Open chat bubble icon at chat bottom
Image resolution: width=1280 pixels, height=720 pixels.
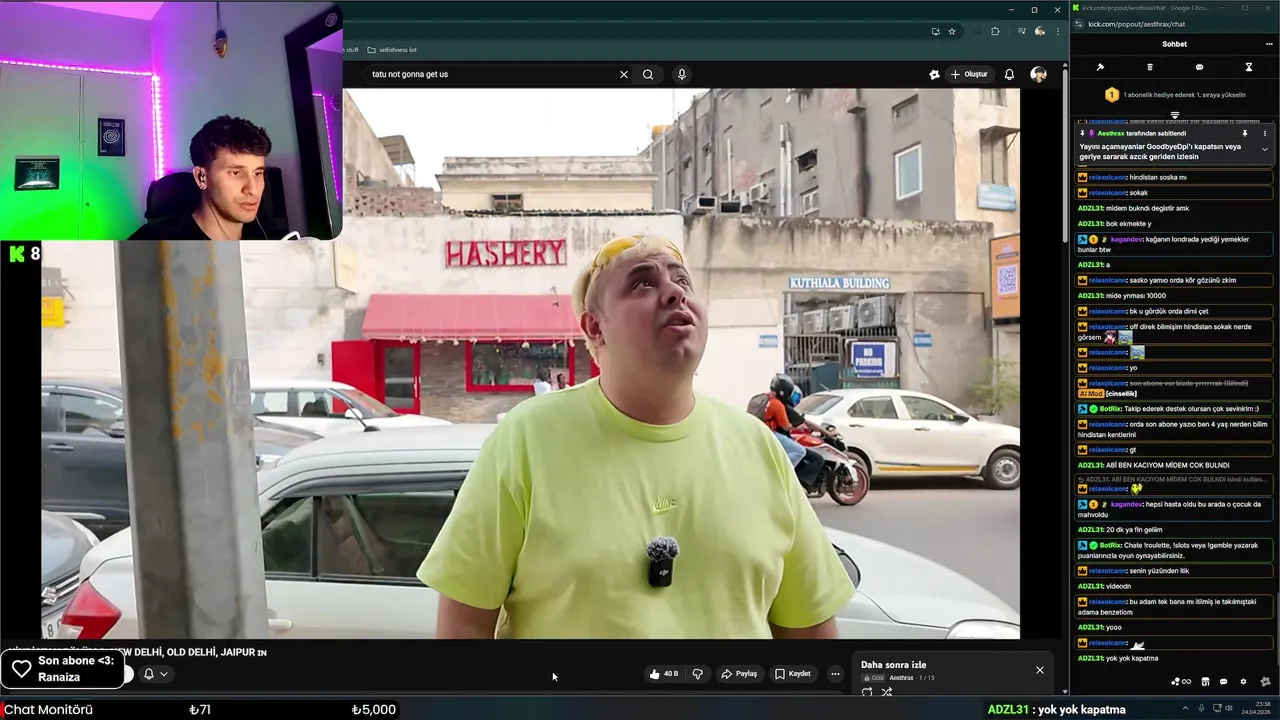(1223, 682)
